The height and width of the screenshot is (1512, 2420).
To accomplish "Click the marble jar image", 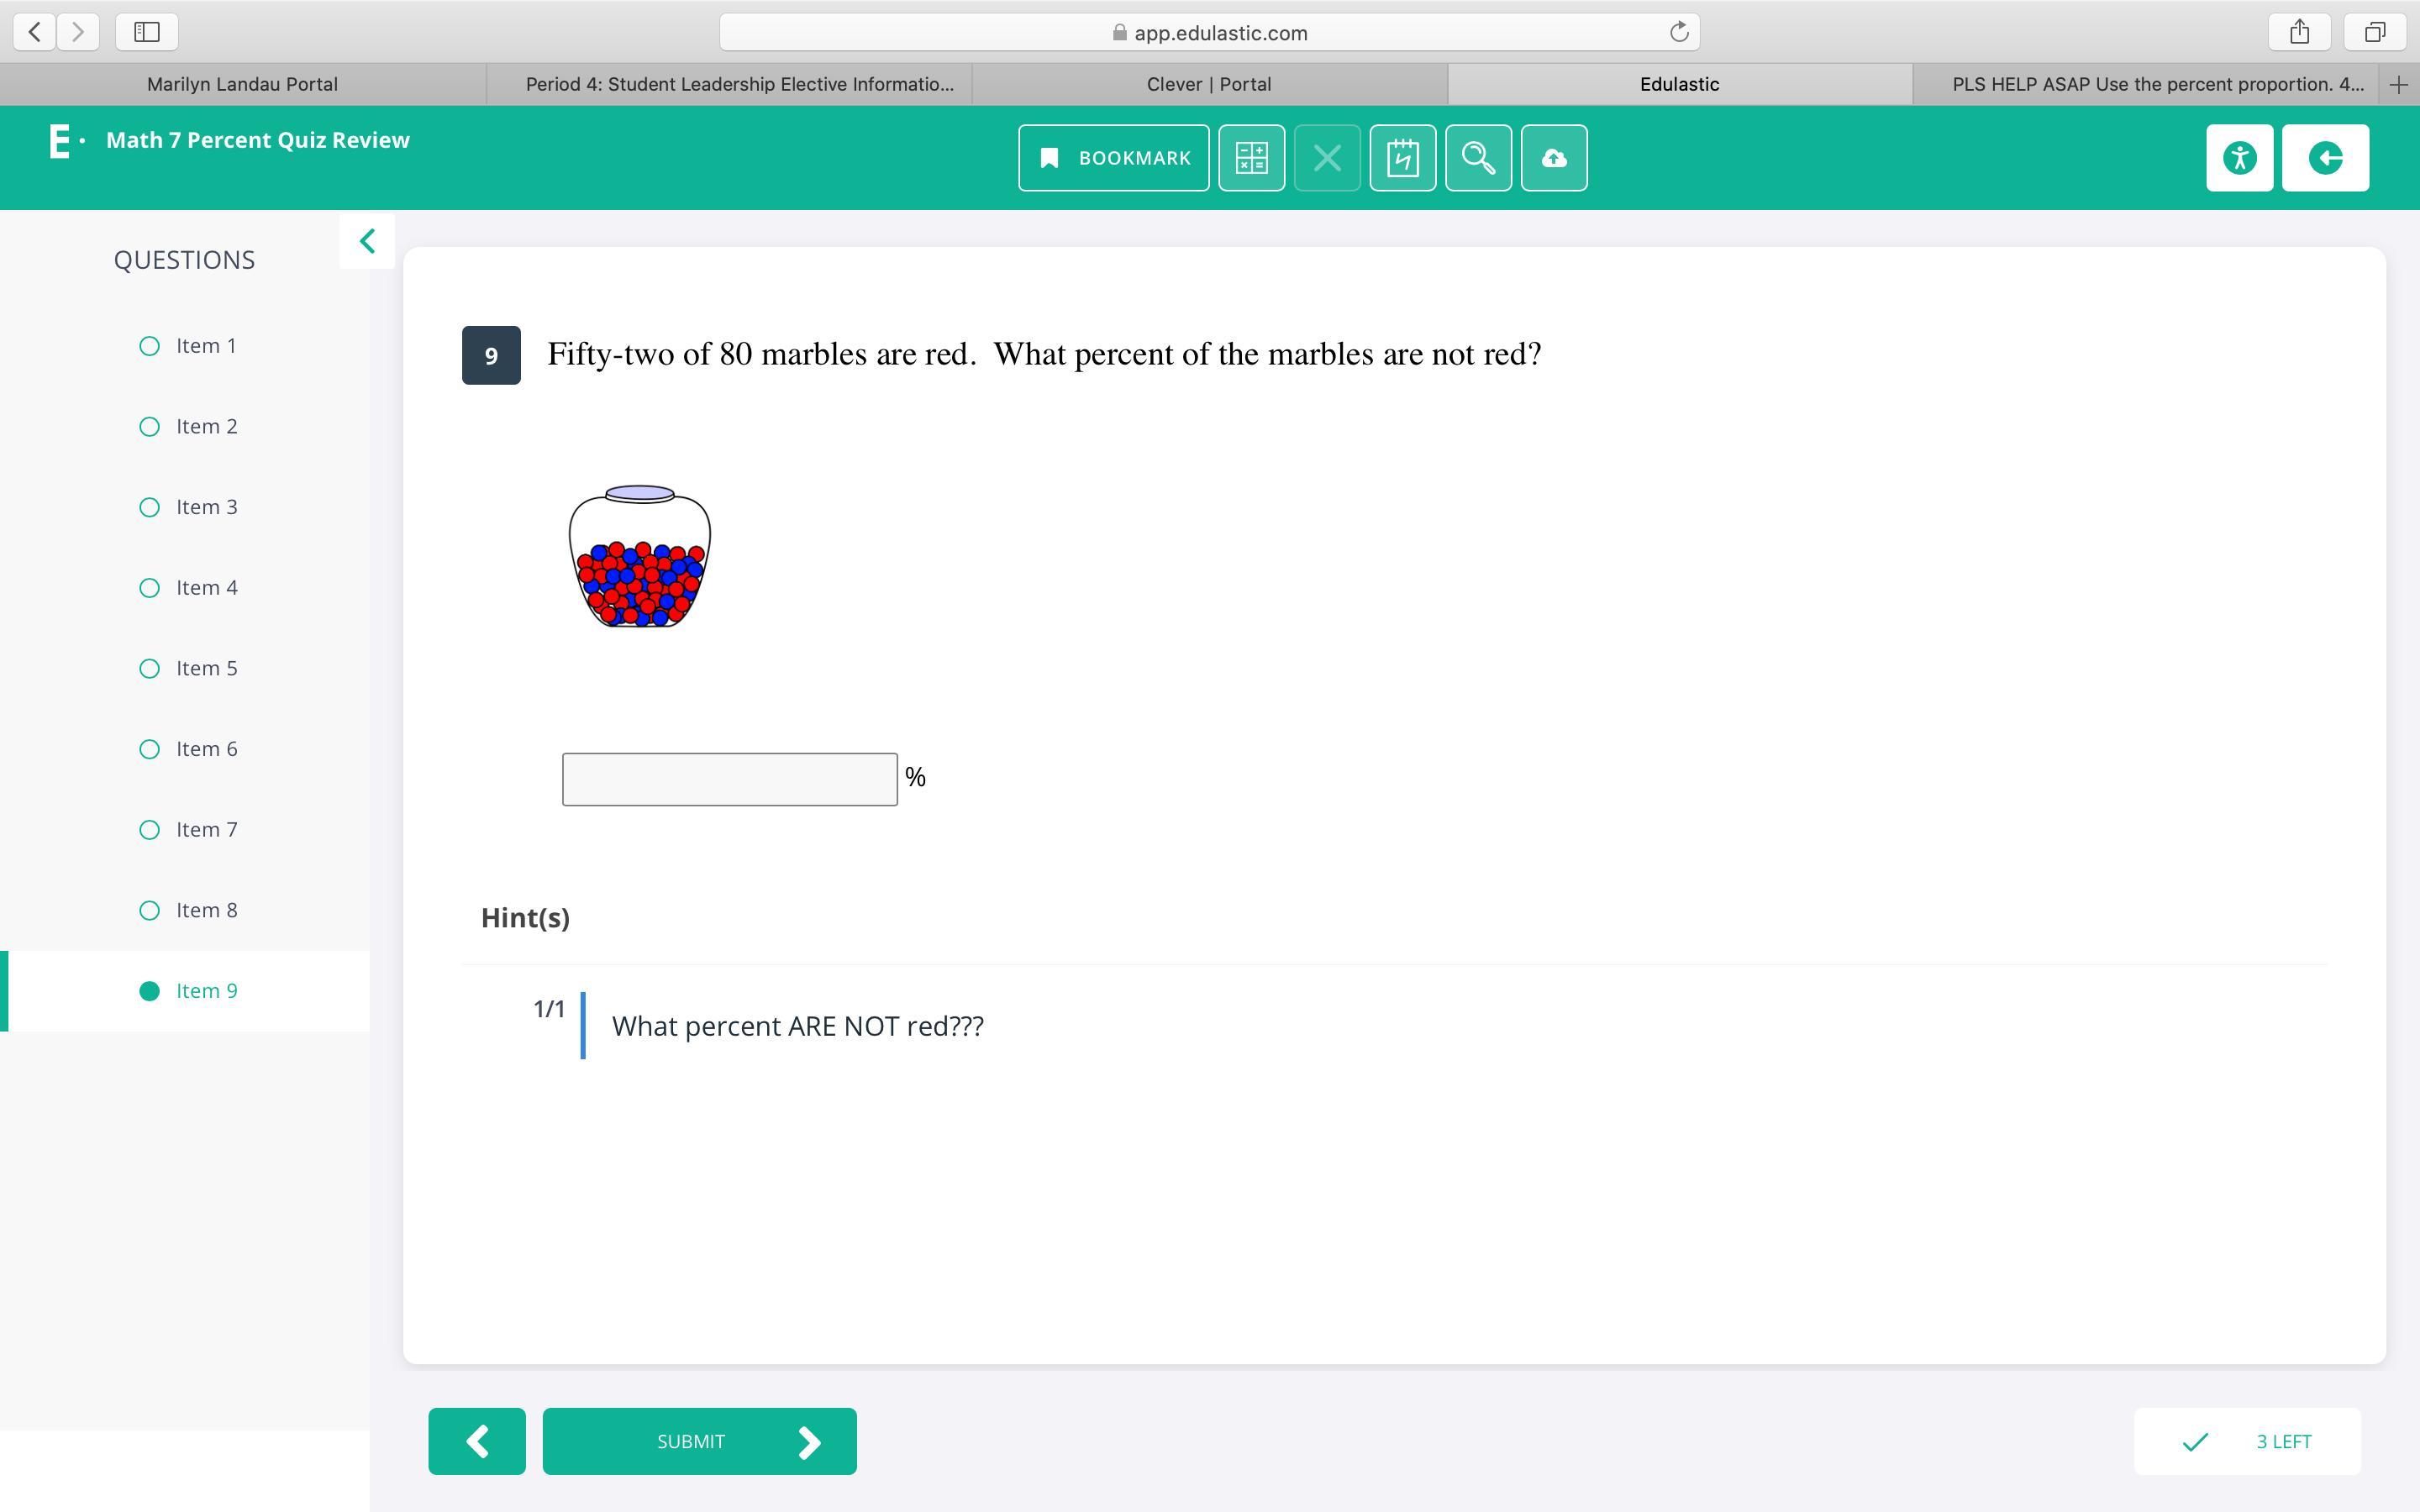I will pyautogui.click(x=640, y=557).
